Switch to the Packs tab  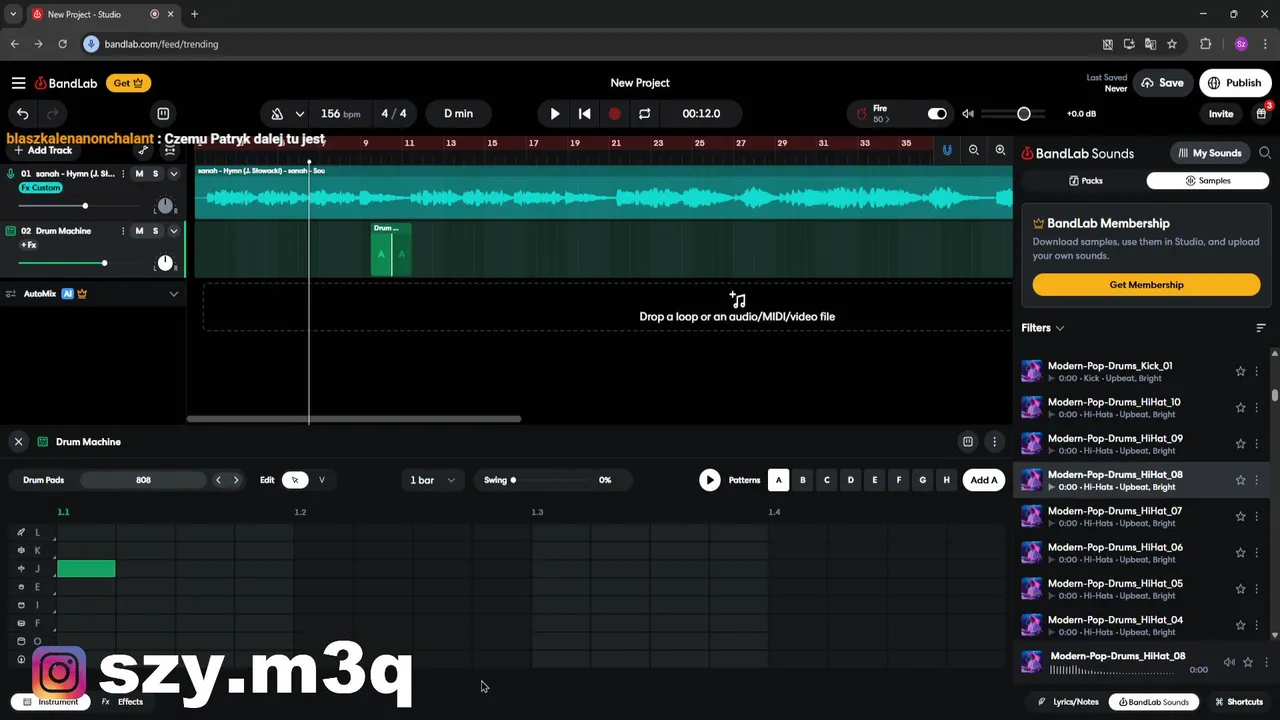coord(1085,181)
